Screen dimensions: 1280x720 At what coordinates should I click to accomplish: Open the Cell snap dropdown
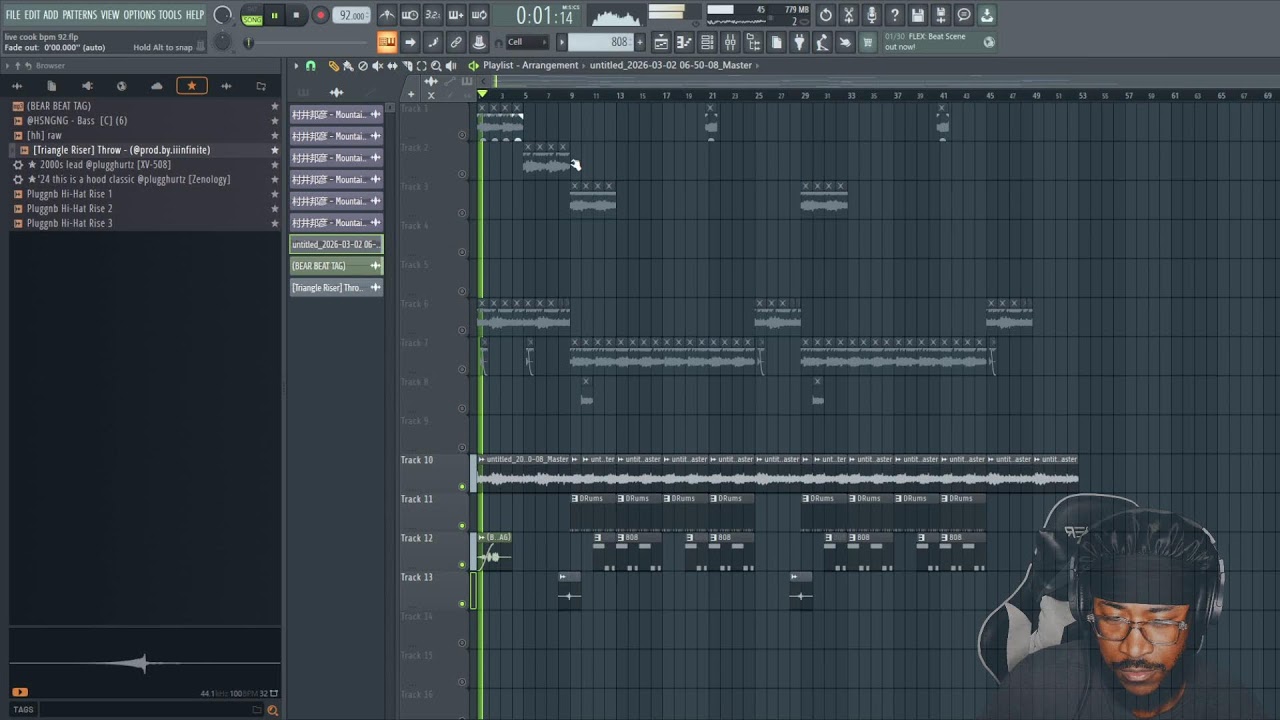pyautogui.click(x=526, y=42)
